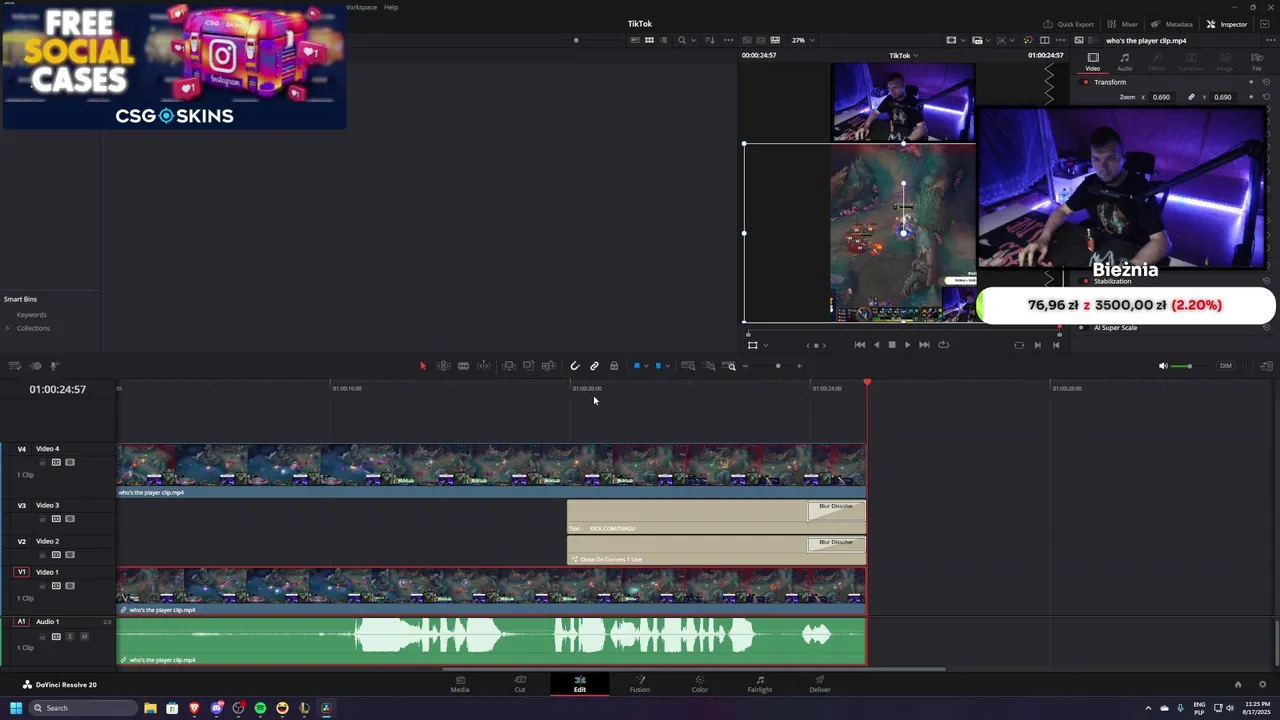Lock the Video 4 track

click(x=43, y=462)
